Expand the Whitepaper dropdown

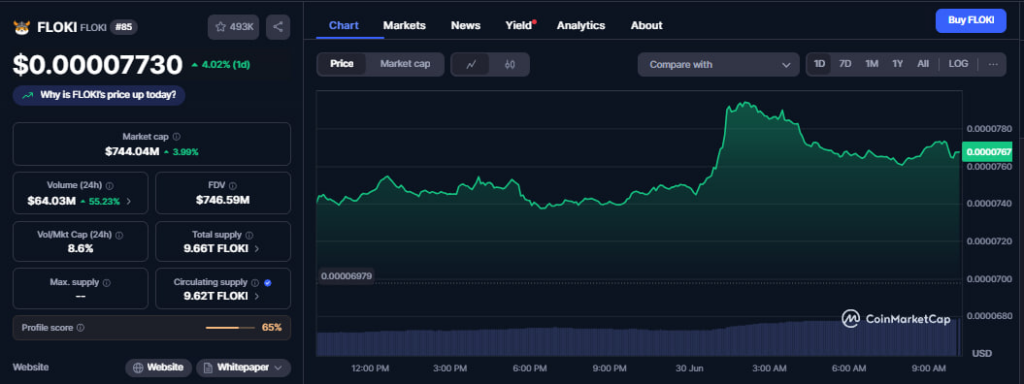244,368
